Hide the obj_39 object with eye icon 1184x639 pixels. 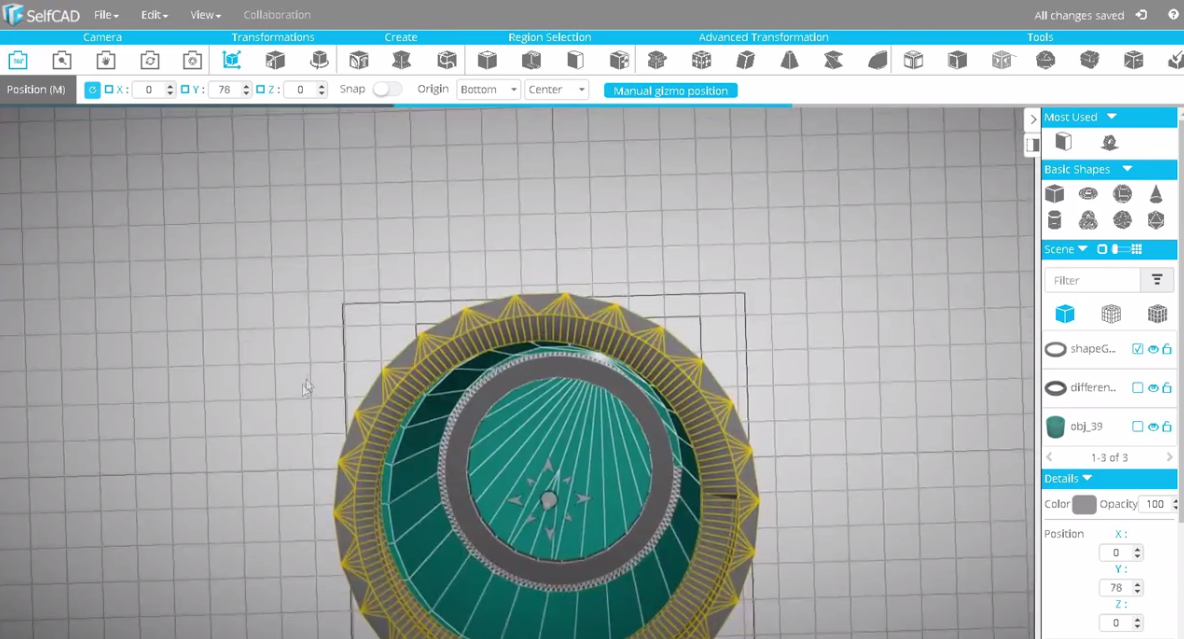click(1153, 427)
